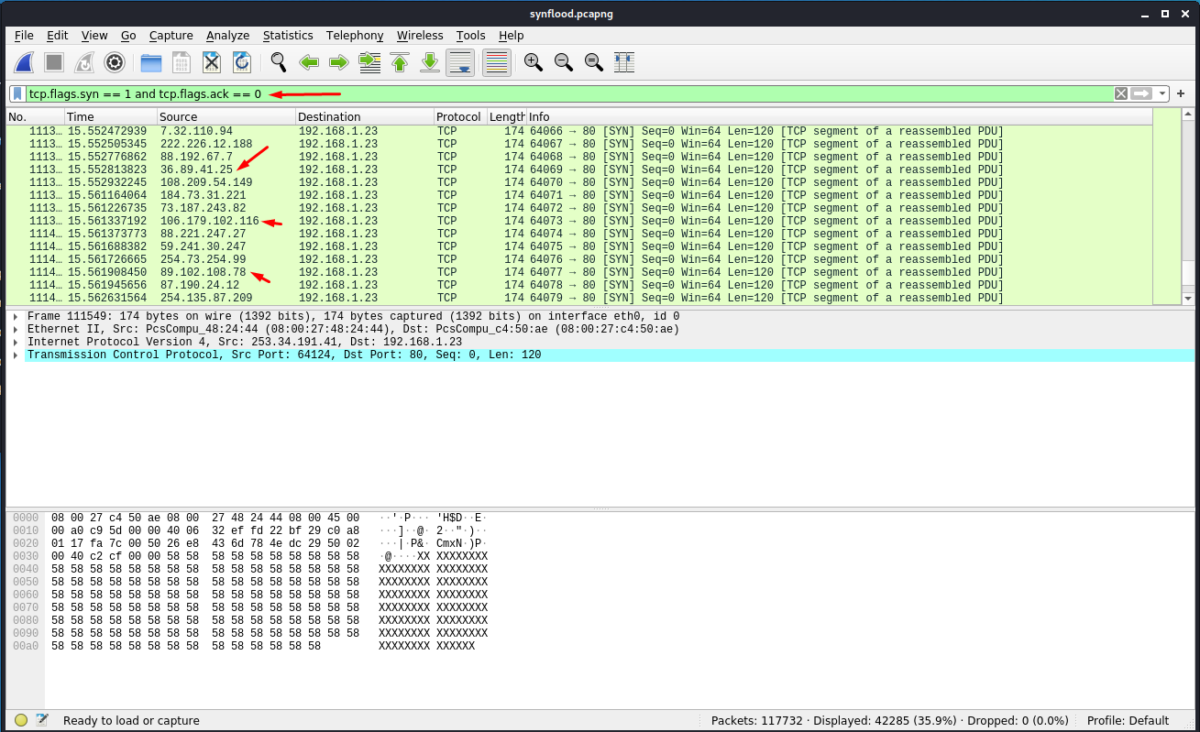This screenshot has height=732, width=1200.
Task: Open the display filter history dropdown
Action: [1162, 93]
